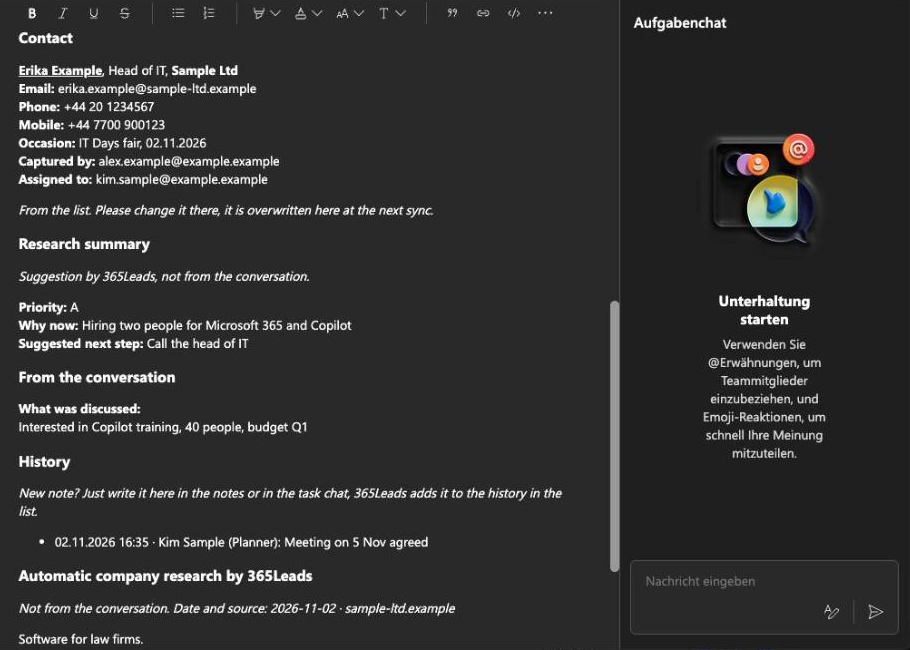Expand the font color dropdown arrow

(317, 13)
